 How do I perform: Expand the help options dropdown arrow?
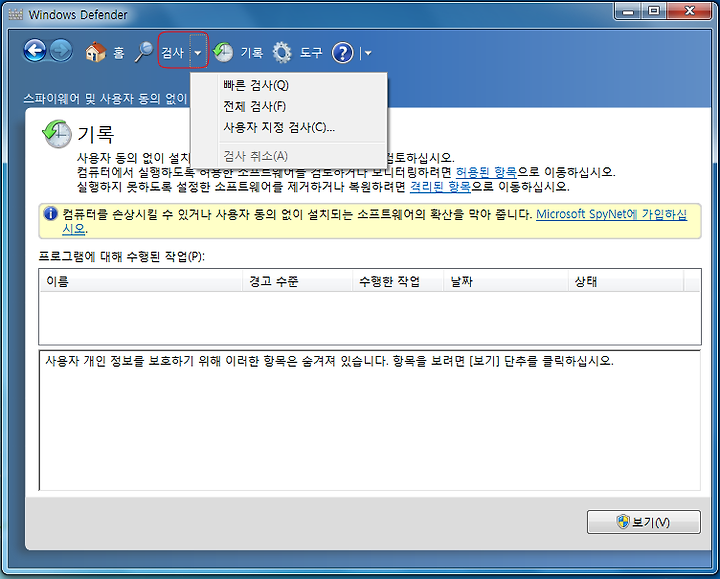(x=366, y=53)
